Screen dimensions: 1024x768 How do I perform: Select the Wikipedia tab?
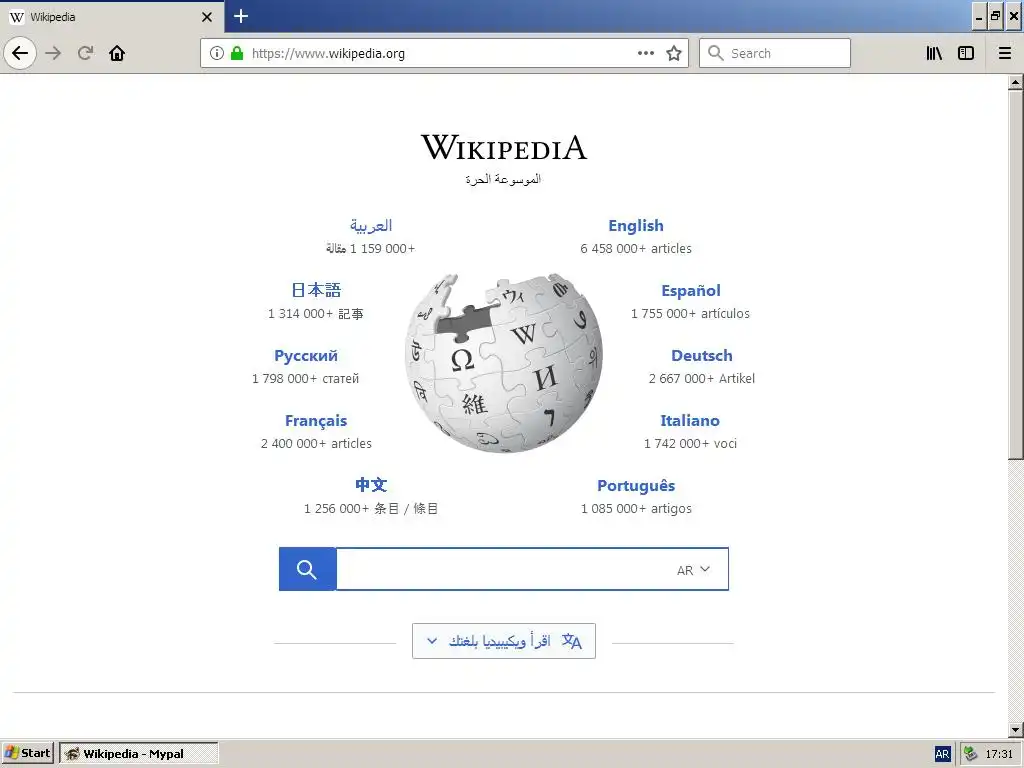coord(111,17)
